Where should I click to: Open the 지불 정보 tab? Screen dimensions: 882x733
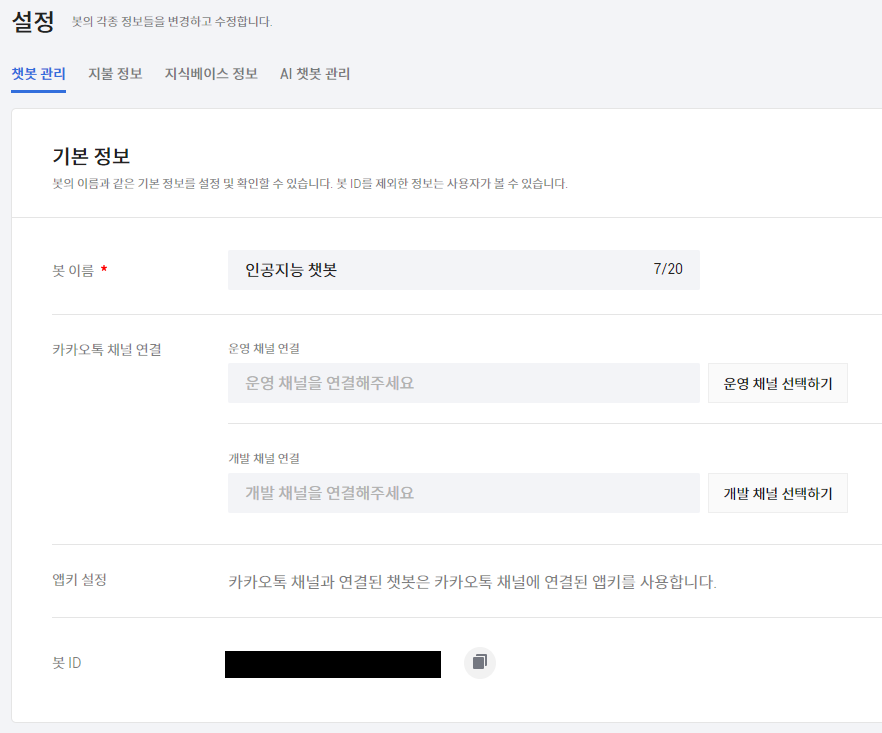pyautogui.click(x=115, y=74)
